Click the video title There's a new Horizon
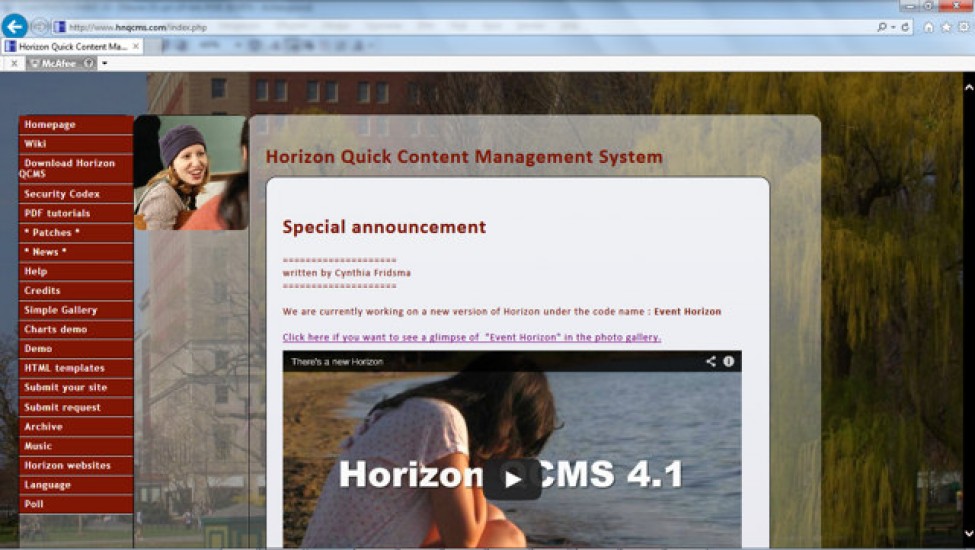Screen dimensions: 975x550 pos(337,362)
